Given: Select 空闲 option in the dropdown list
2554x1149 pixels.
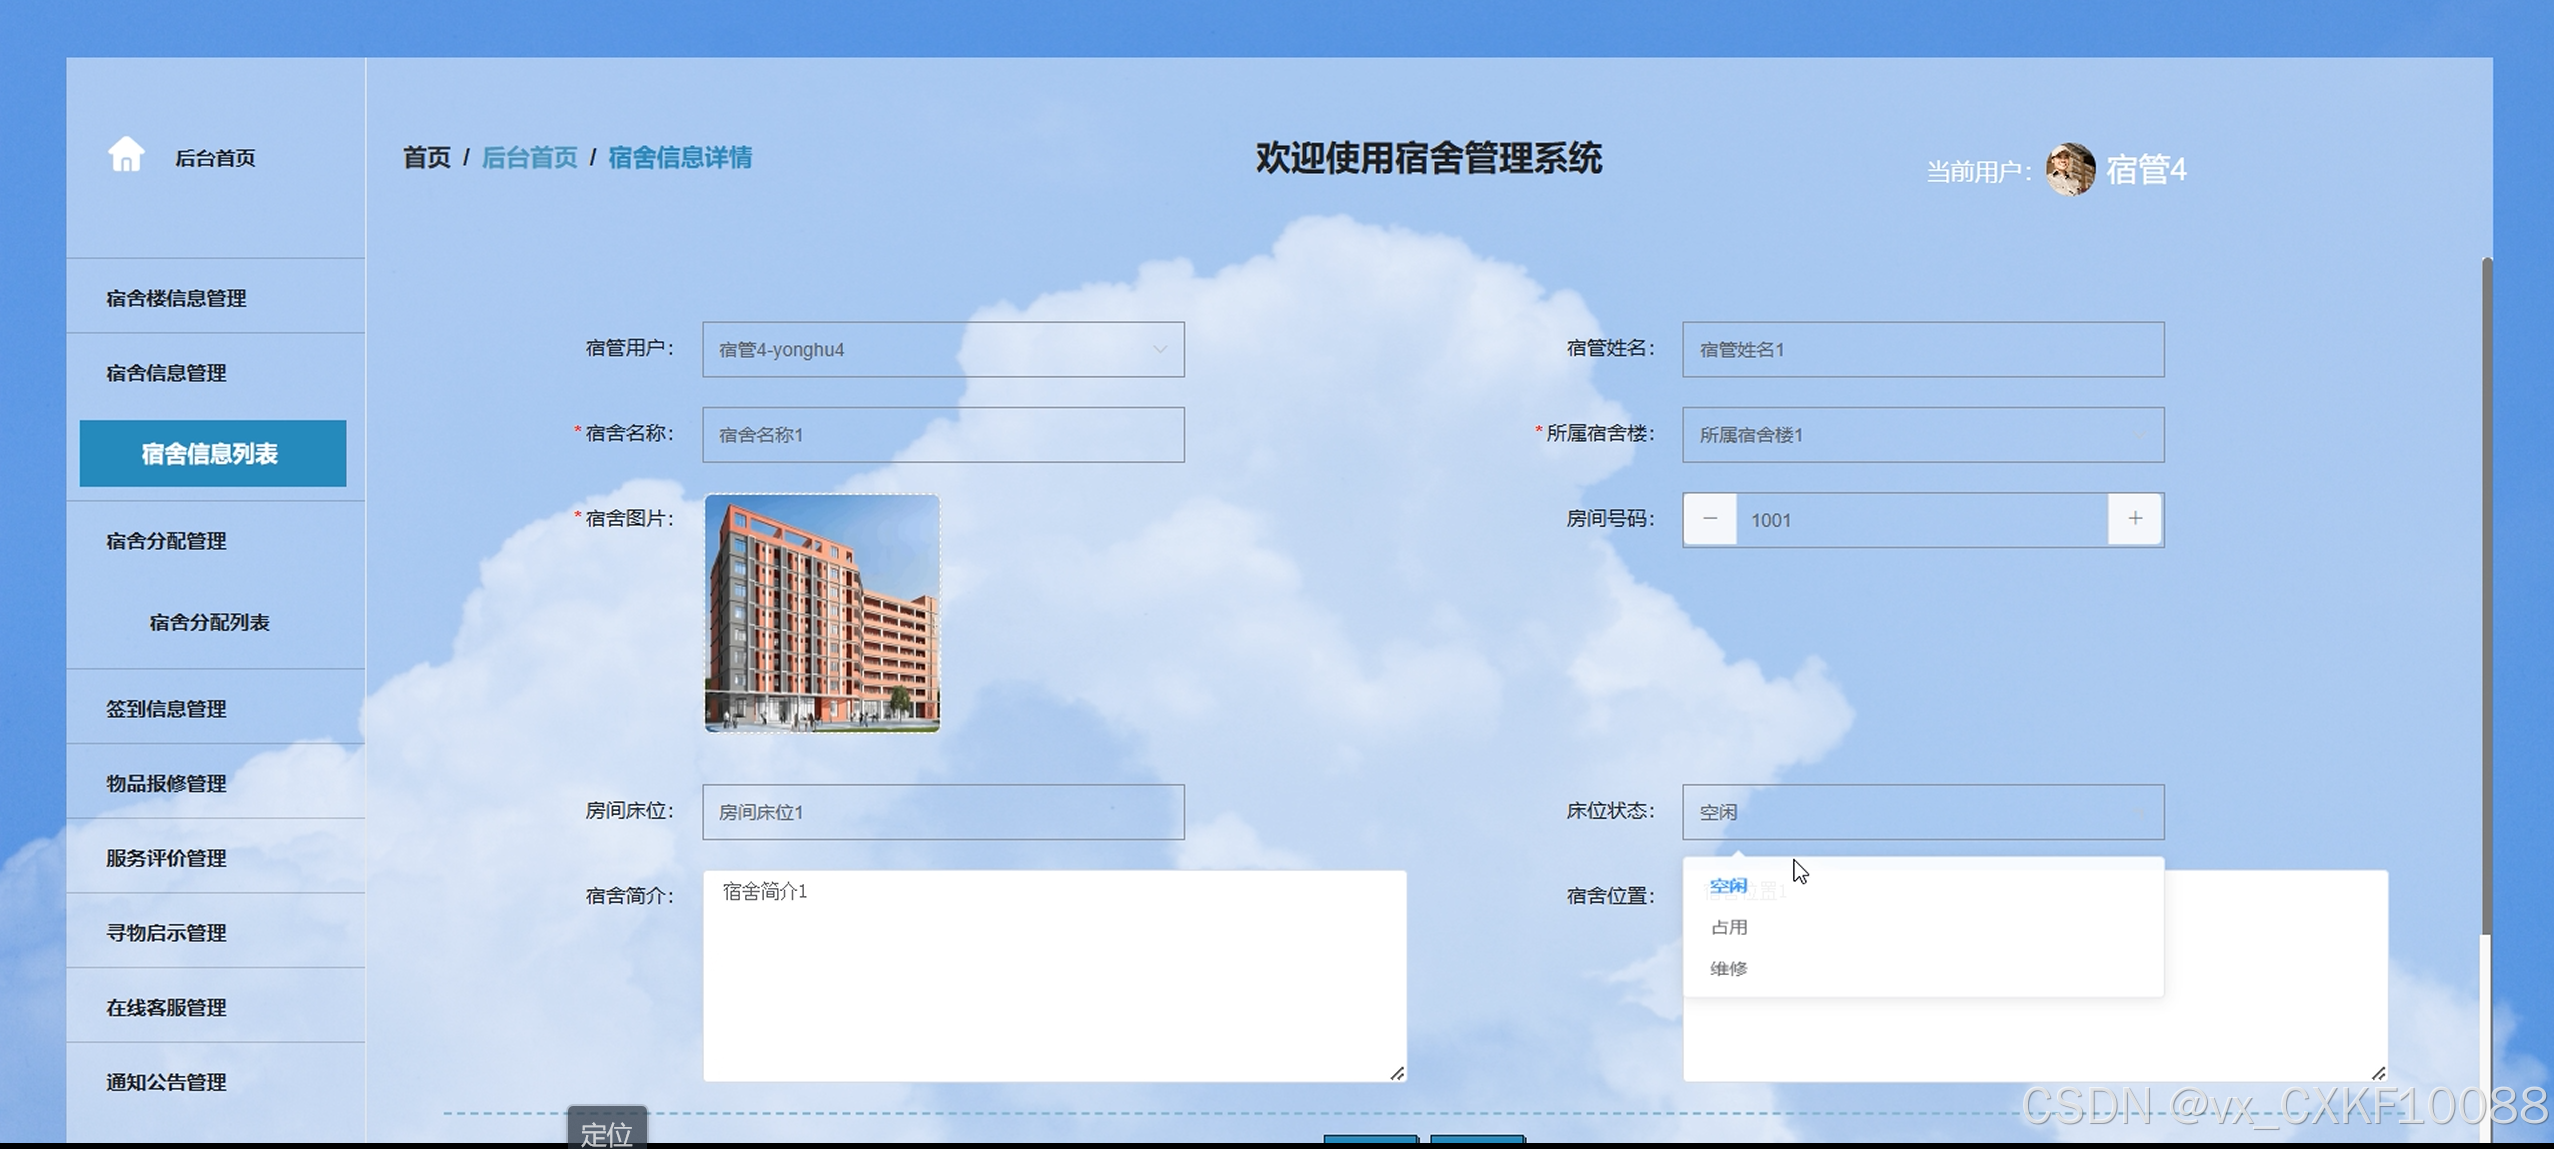Looking at the screenshot, I should (x=1728, y=886).
